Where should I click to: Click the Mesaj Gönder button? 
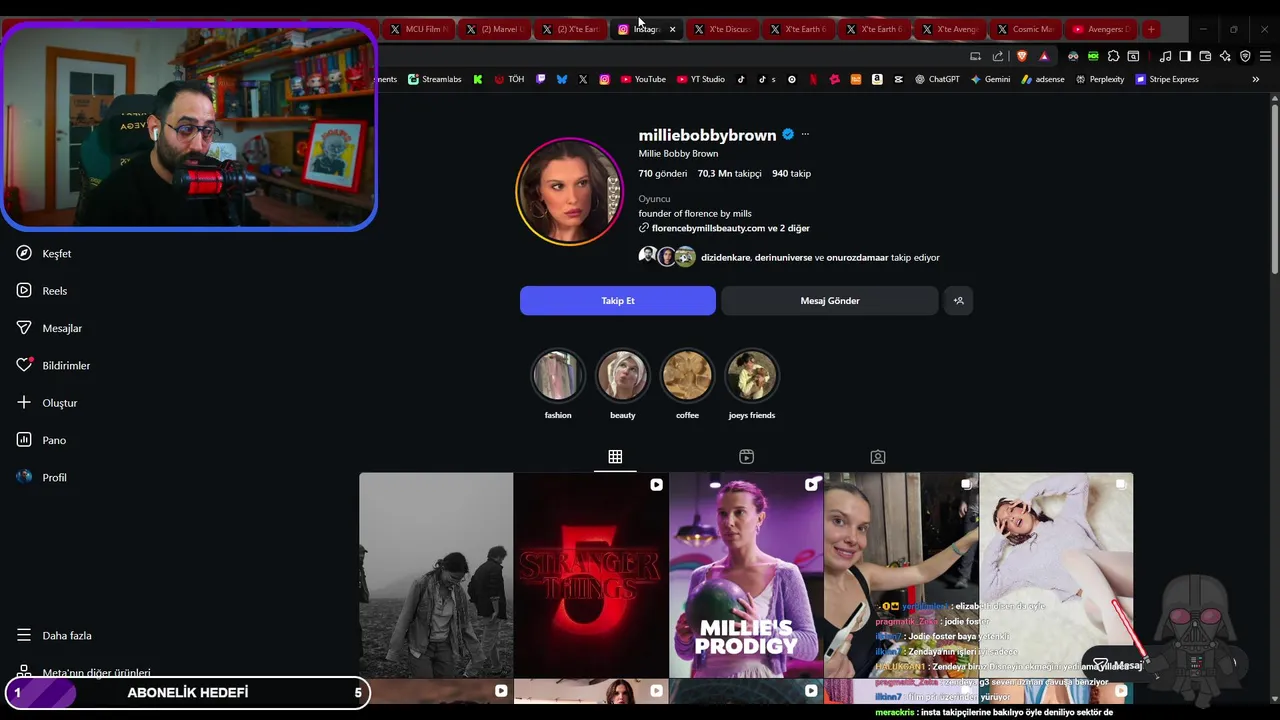tap(830, 301)
